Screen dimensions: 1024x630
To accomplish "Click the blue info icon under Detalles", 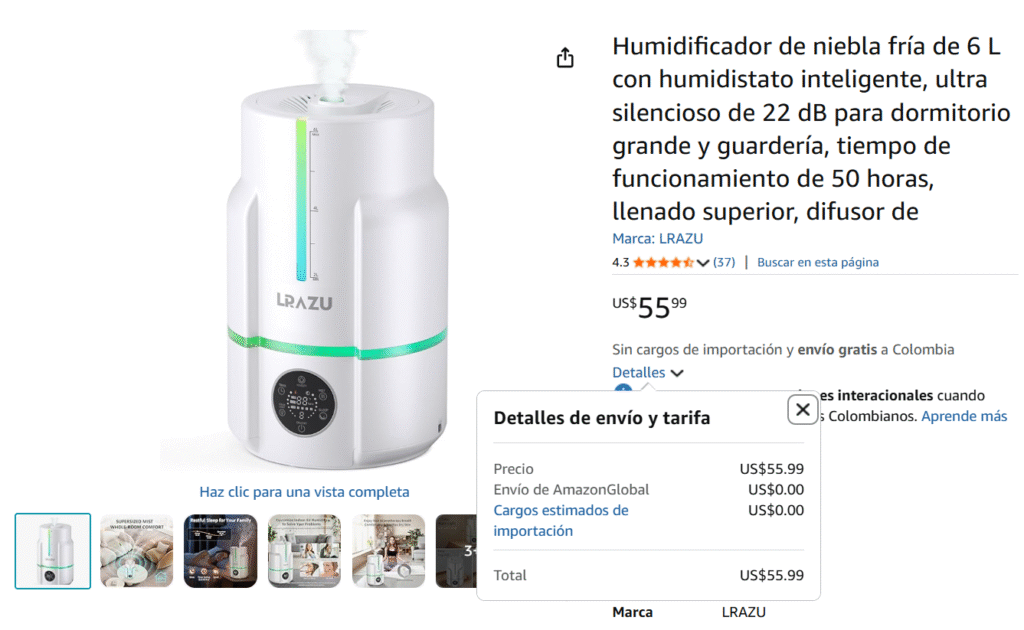I will pos(623,390).
